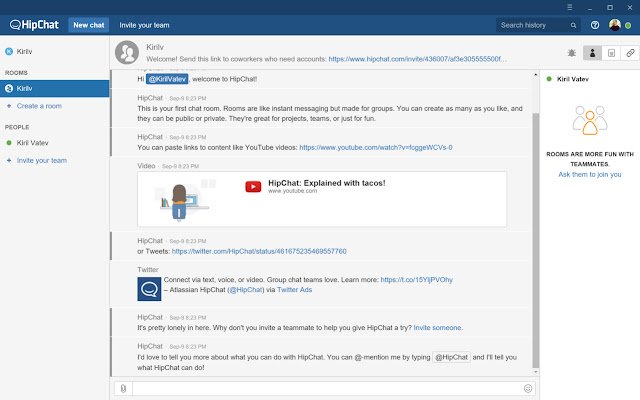Click the @KirilVatev mention tag
The height and width of the screenshot is (400, 640).
(167, 79)
